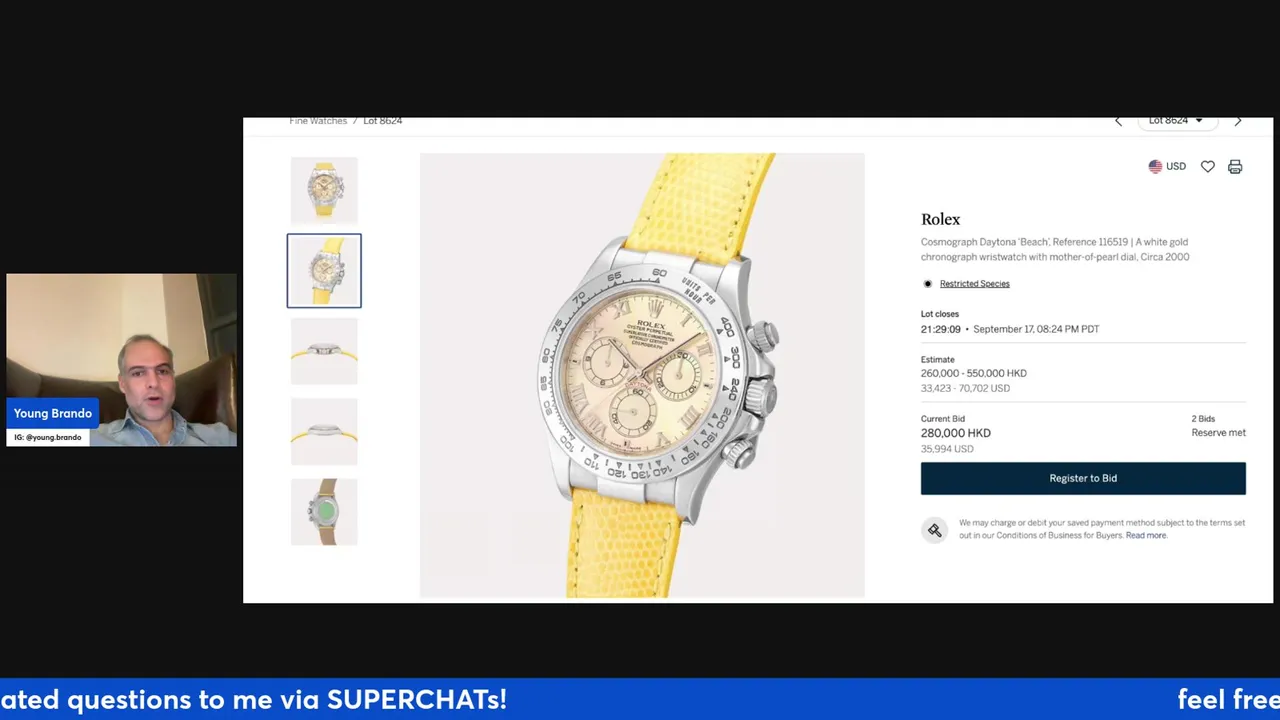1280x720 pixels.
Task: Click the gavel icon beside payment notice
Action: click(x=934, y=530)
